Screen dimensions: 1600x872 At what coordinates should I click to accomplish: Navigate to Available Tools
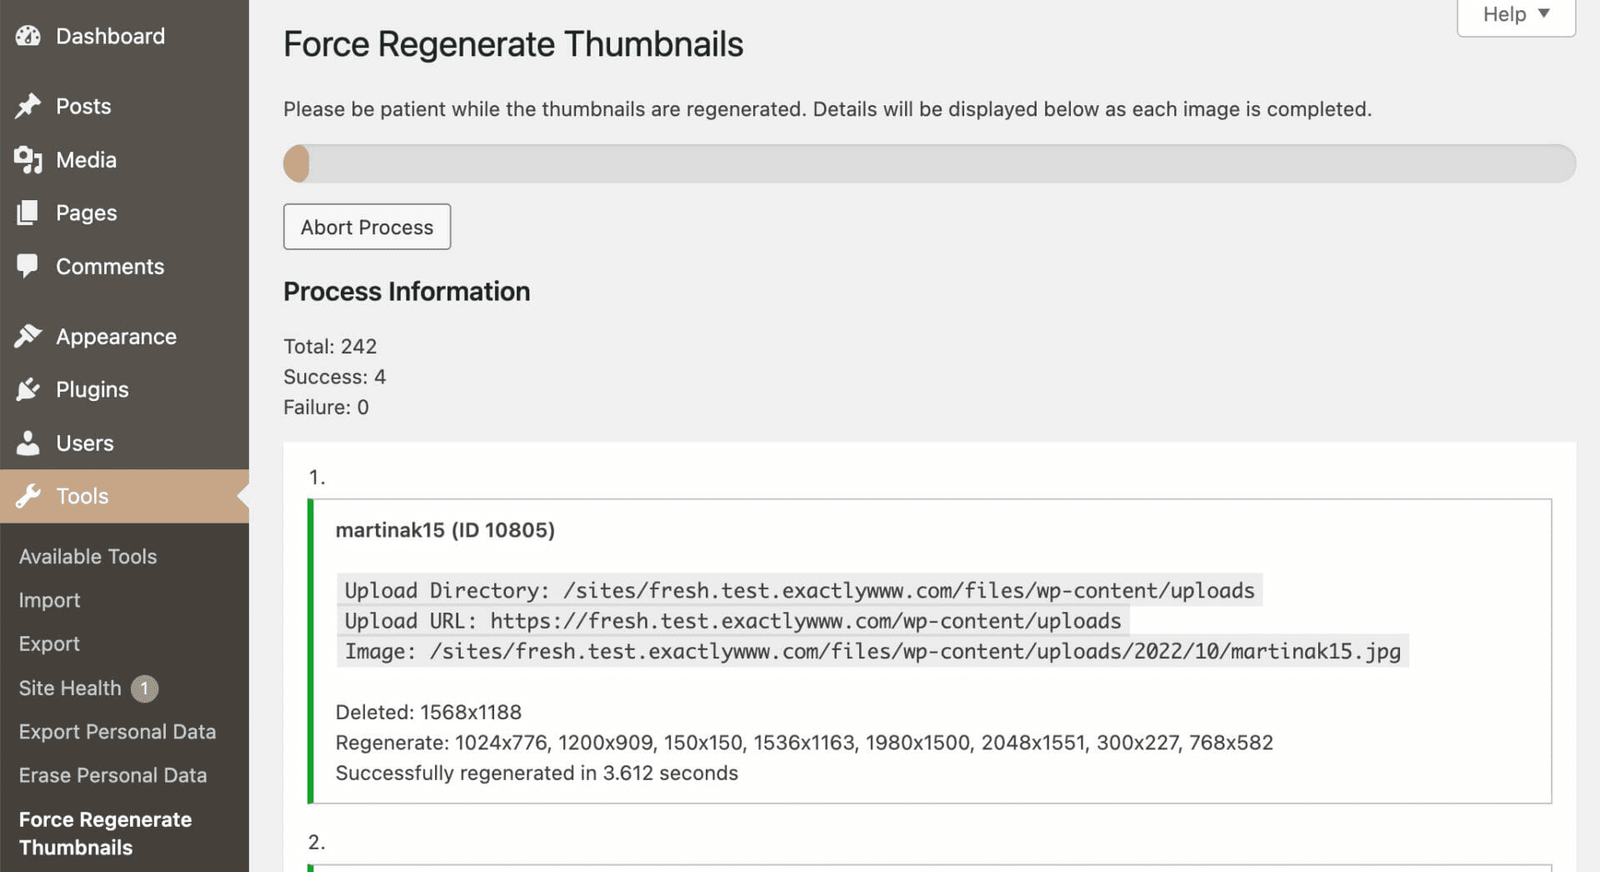(x=88, y=556)
